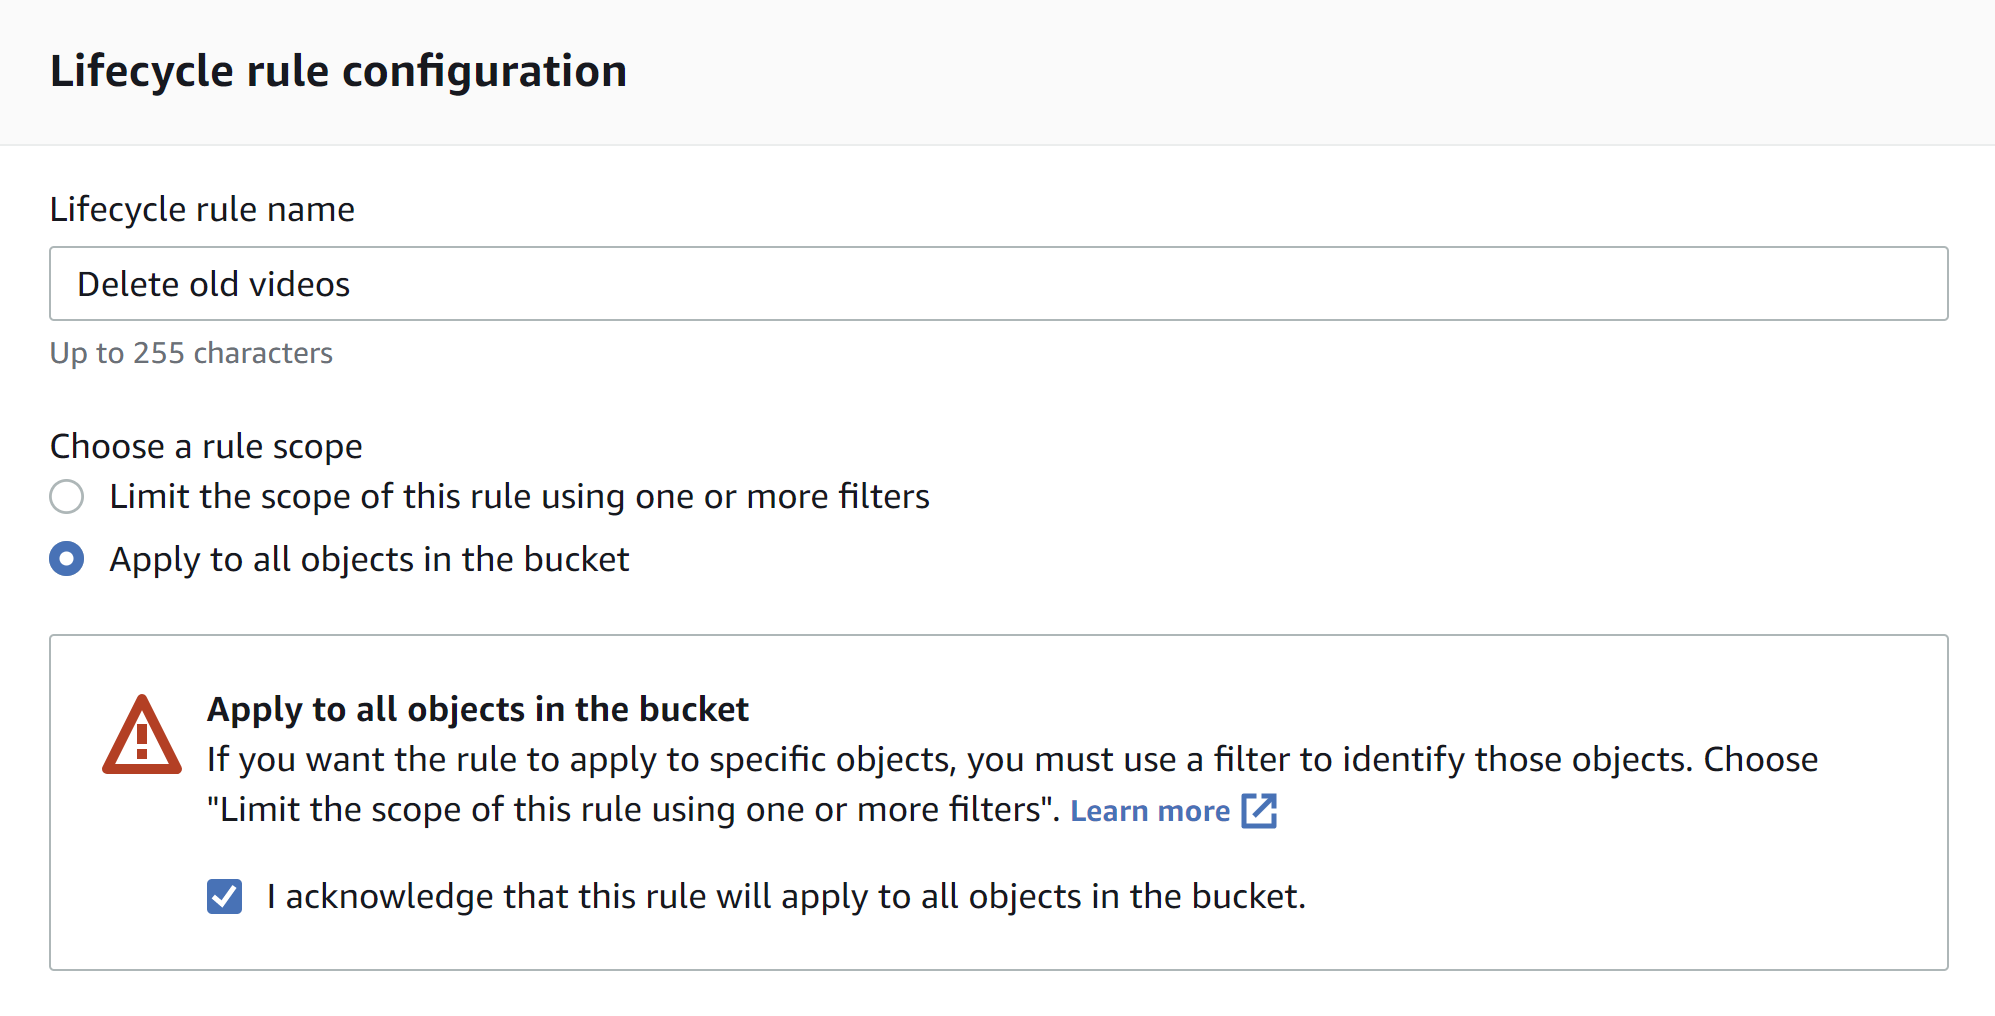Click the Up to 255 characters helper text

coord(191,352)
